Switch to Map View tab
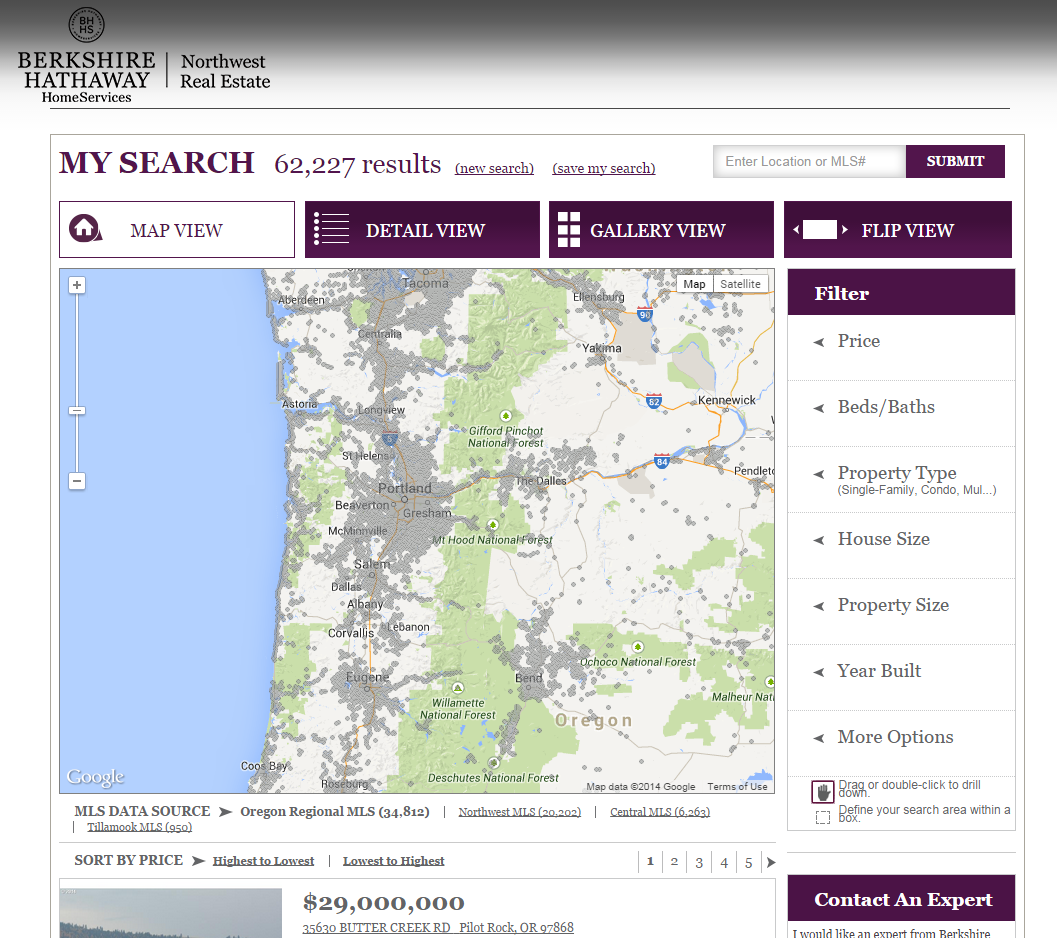This screenshot has height=938, width=1057. 177,229
